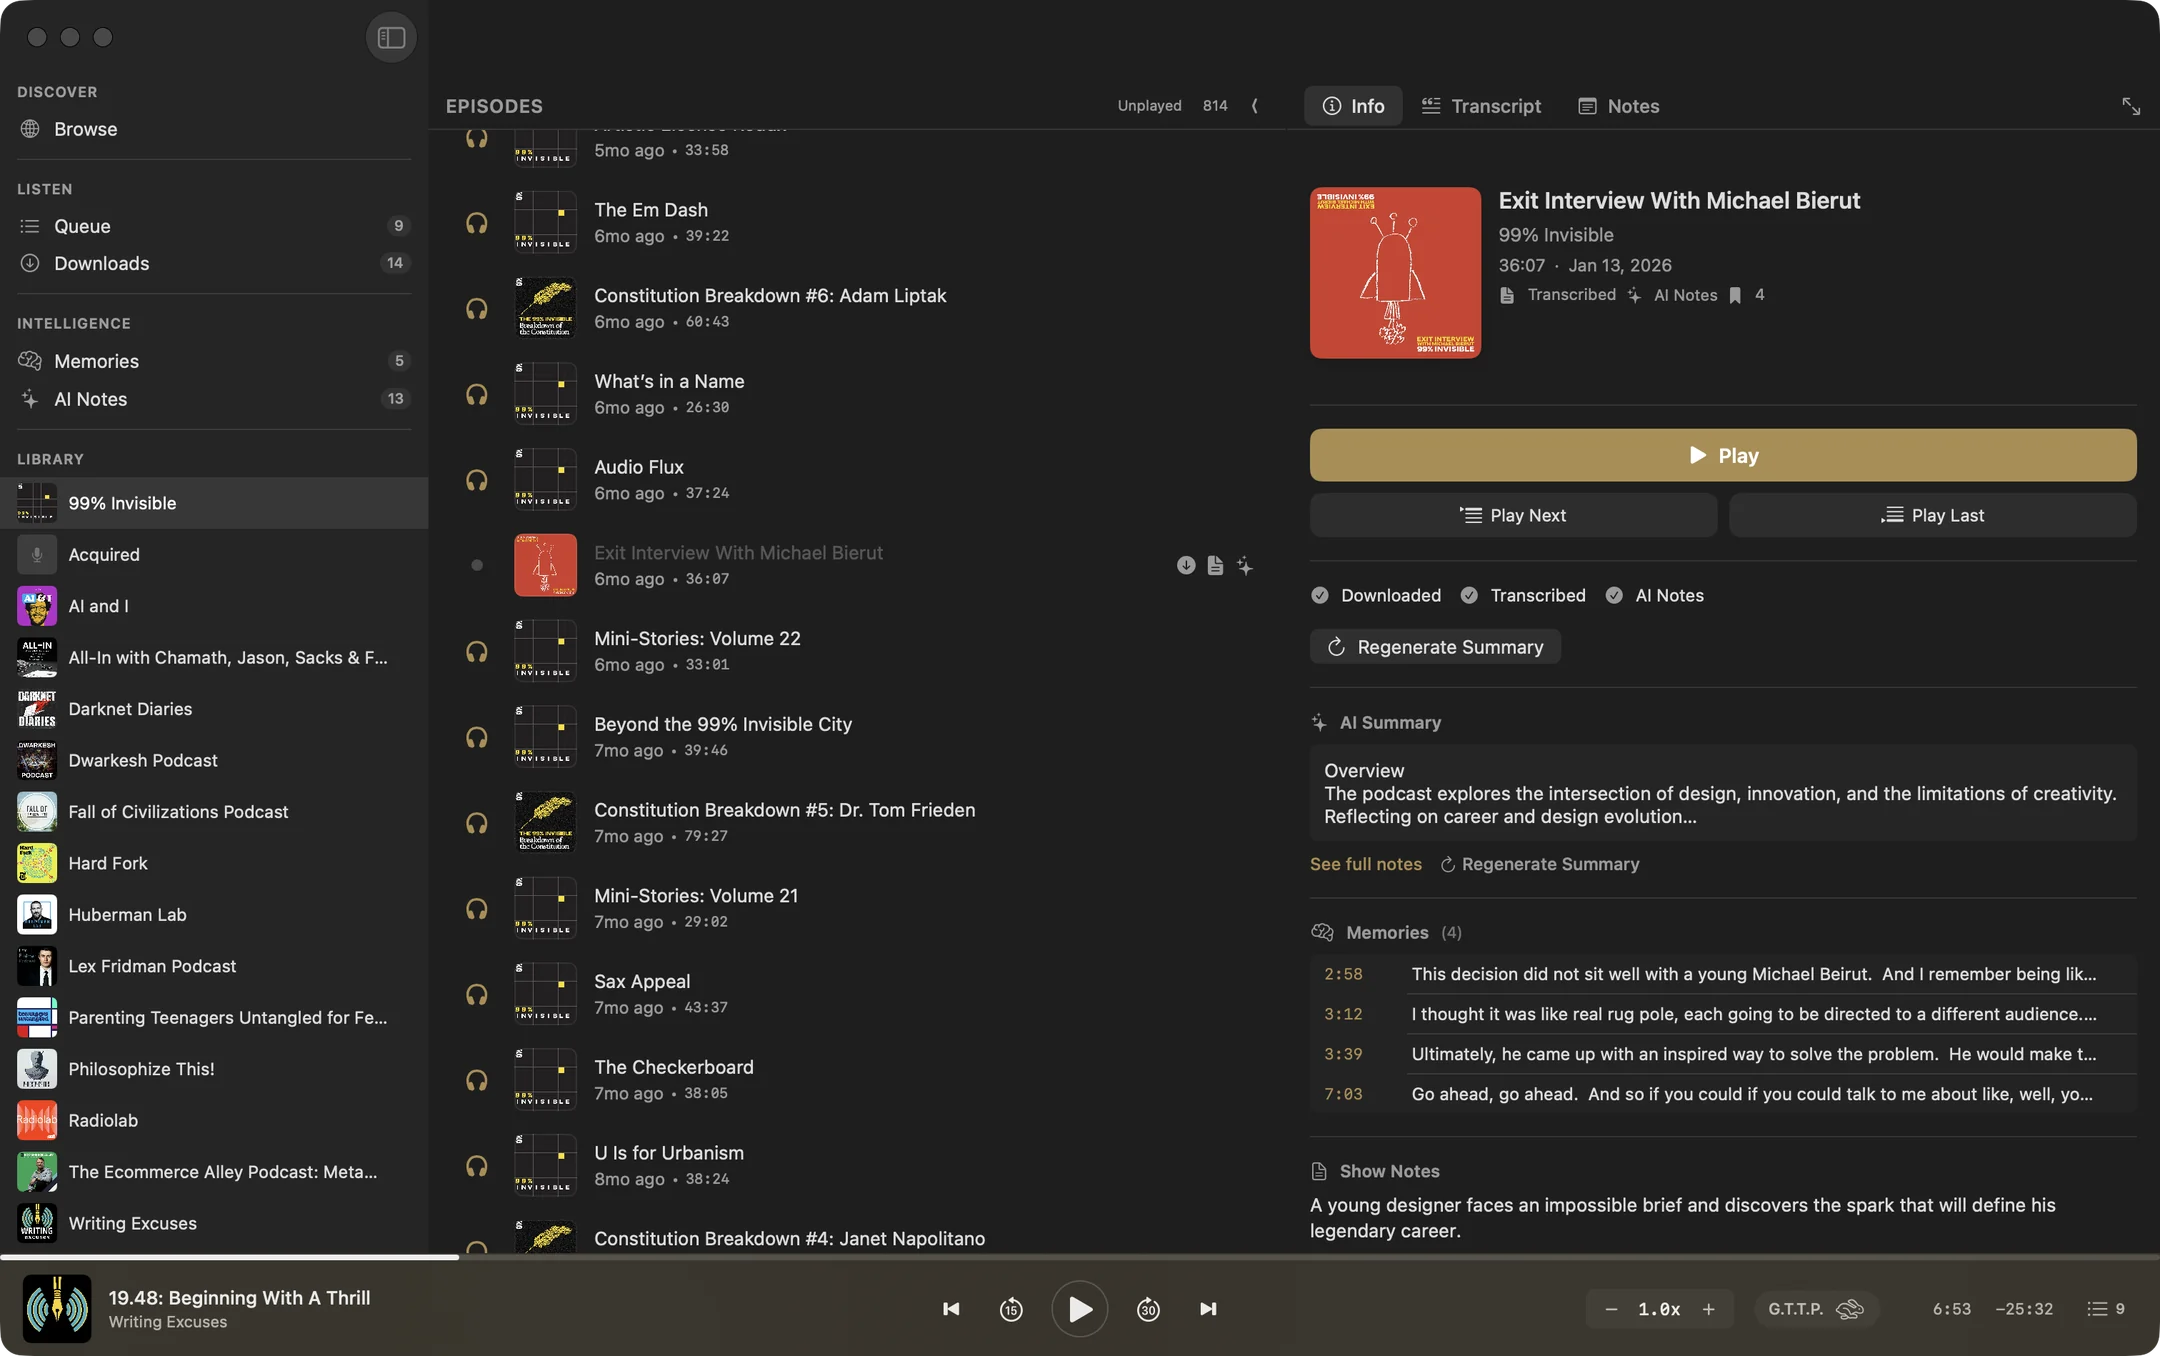The height and width of the screenshot is (1356, 2160).
Task: Mark Exit Interview unplayed dot
Action: pyautogui.click(x=477, y=565)
